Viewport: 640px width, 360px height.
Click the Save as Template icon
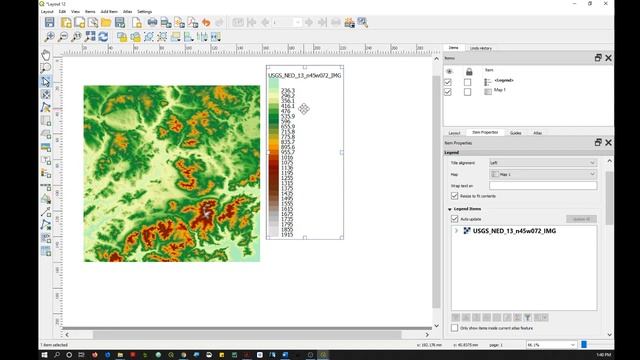[x=120, y=22]
